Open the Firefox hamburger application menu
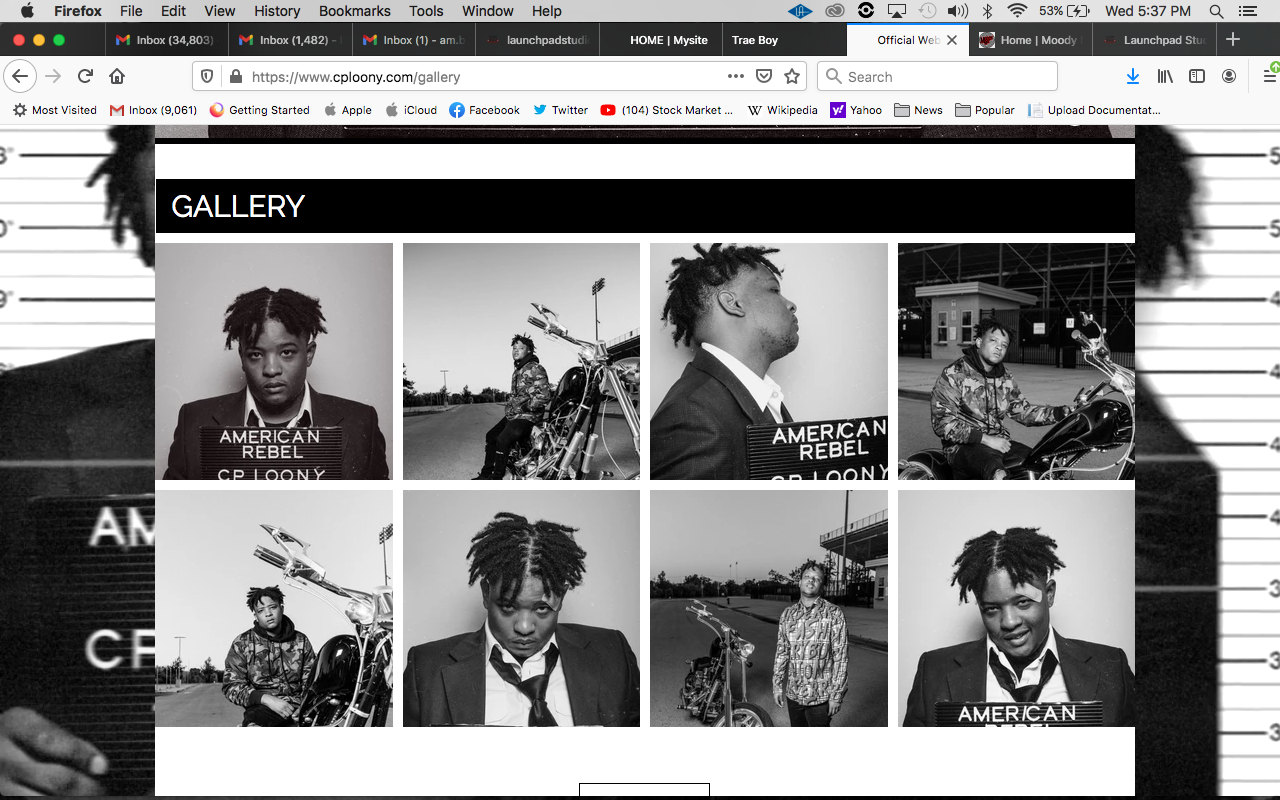Screen dimensions: 1280x800 click(x=1269, y=76)
